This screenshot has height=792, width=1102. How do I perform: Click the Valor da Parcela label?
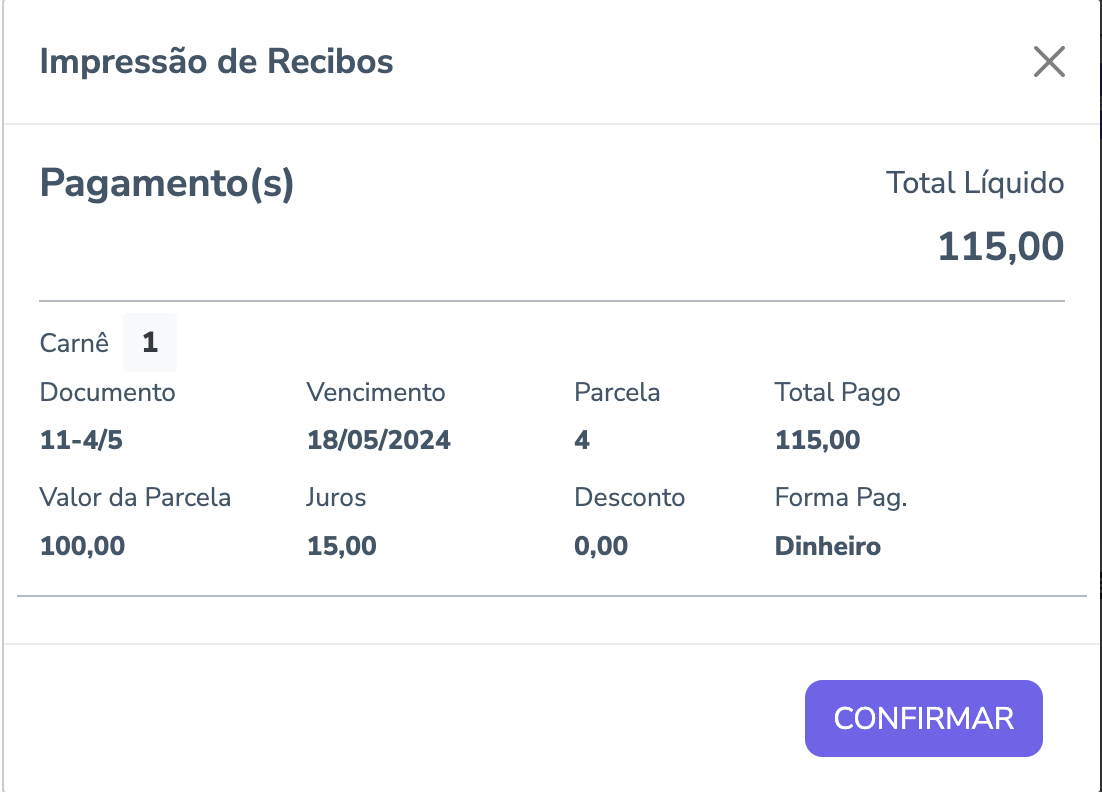(135, 498)
